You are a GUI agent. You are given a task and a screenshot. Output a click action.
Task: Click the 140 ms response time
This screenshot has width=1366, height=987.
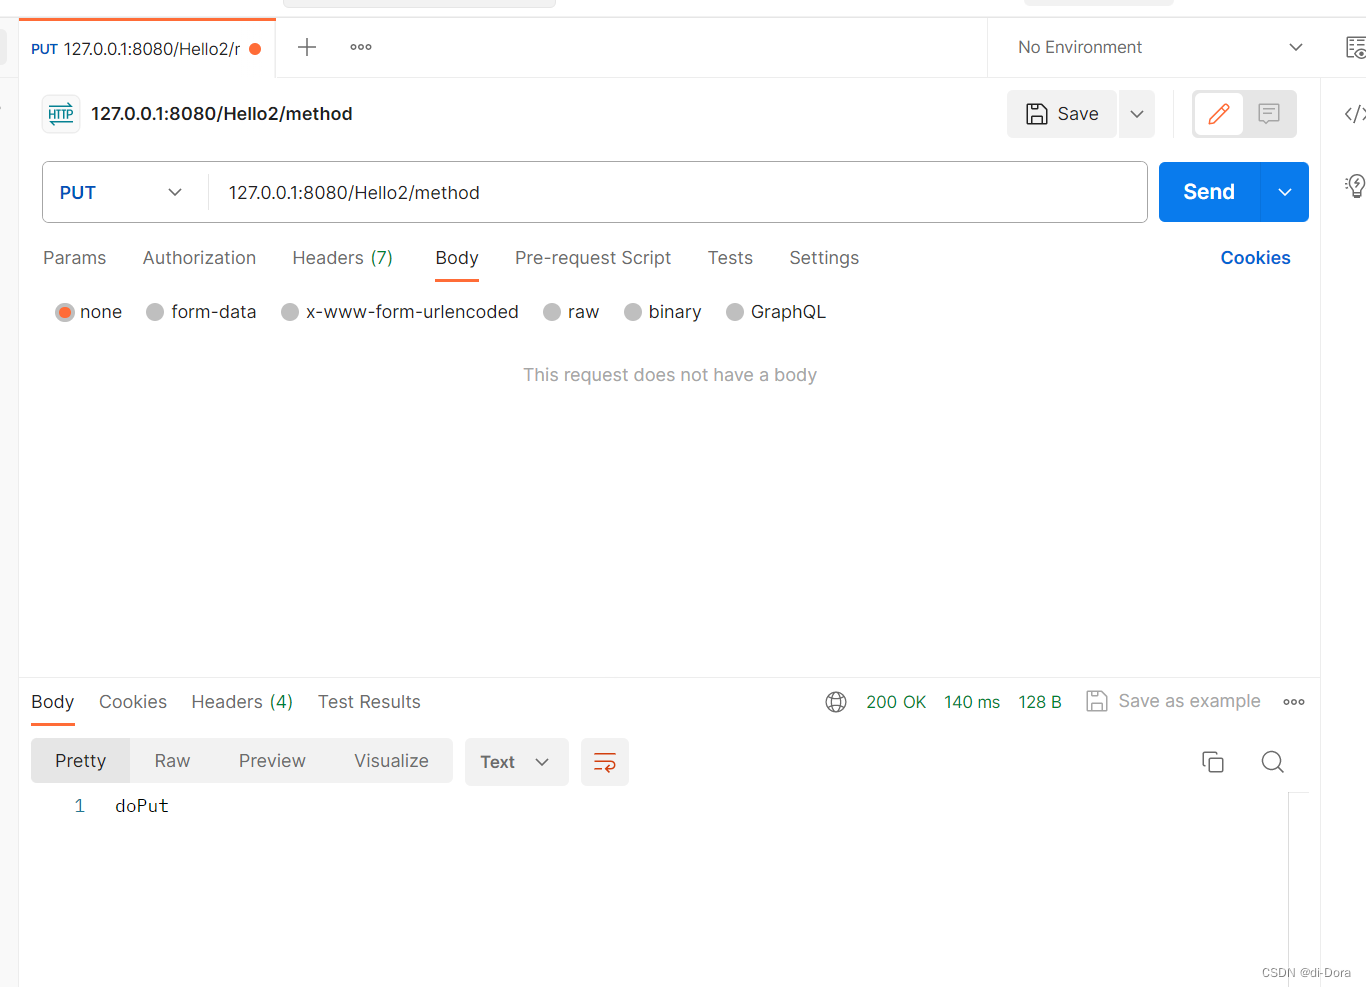tap(972, 702)
